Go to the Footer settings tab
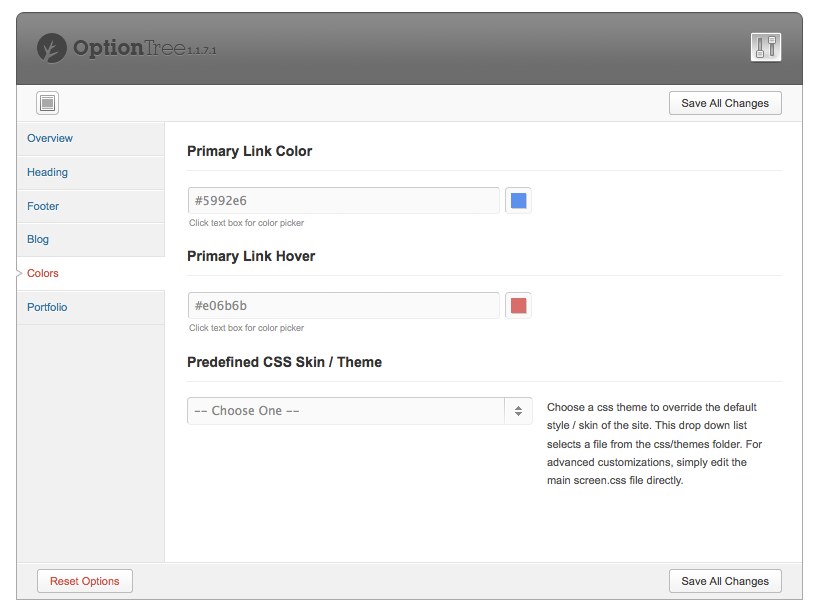 43,206
